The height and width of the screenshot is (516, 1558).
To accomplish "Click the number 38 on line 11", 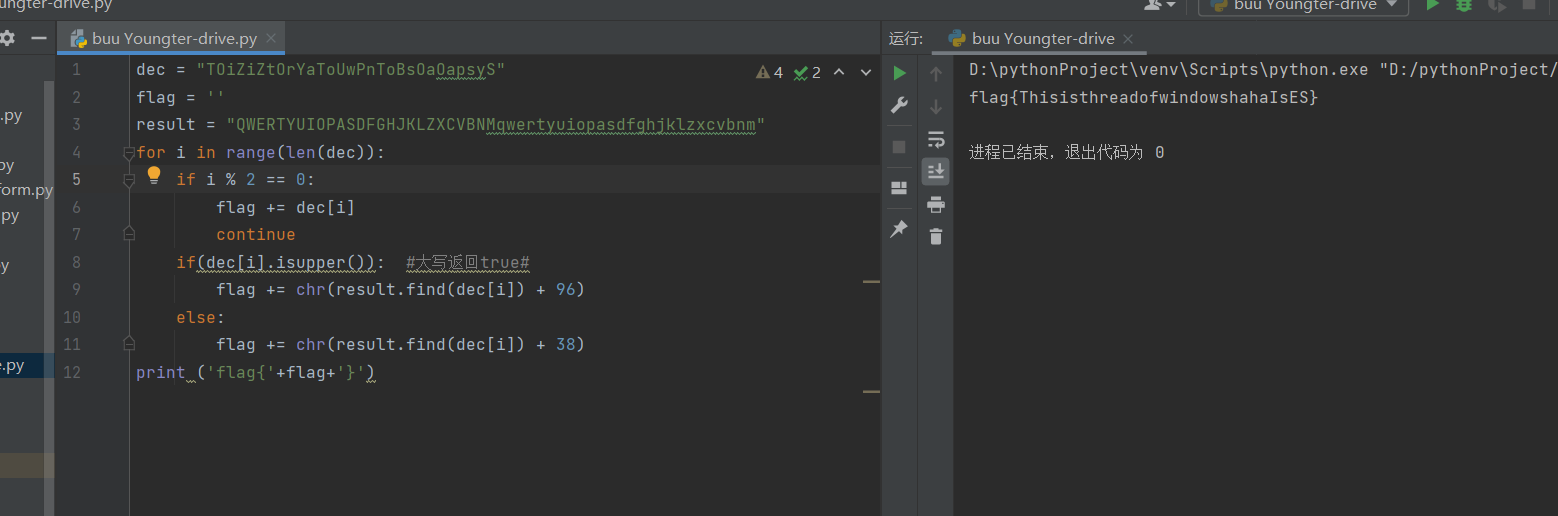I will [566, 344].
